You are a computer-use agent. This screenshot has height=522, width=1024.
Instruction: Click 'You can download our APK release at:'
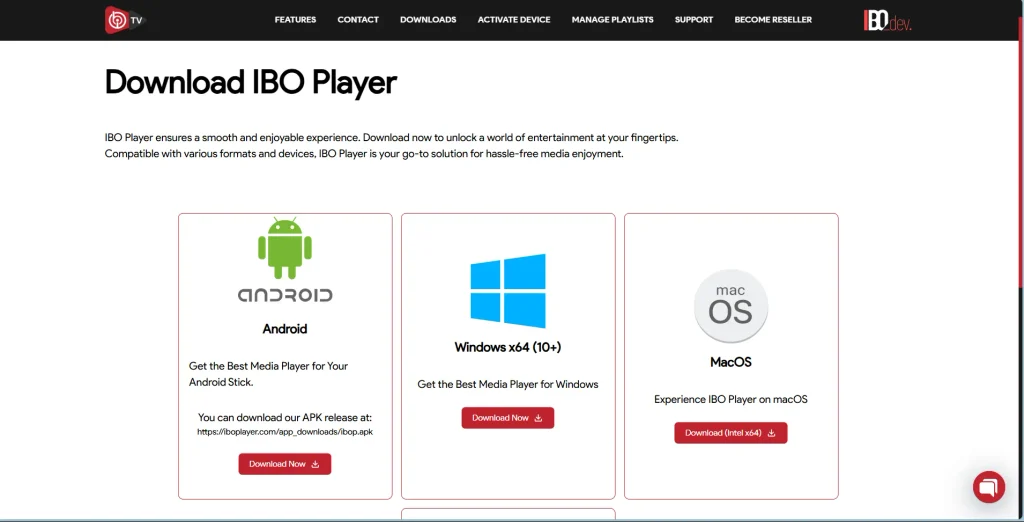[285, 417]
